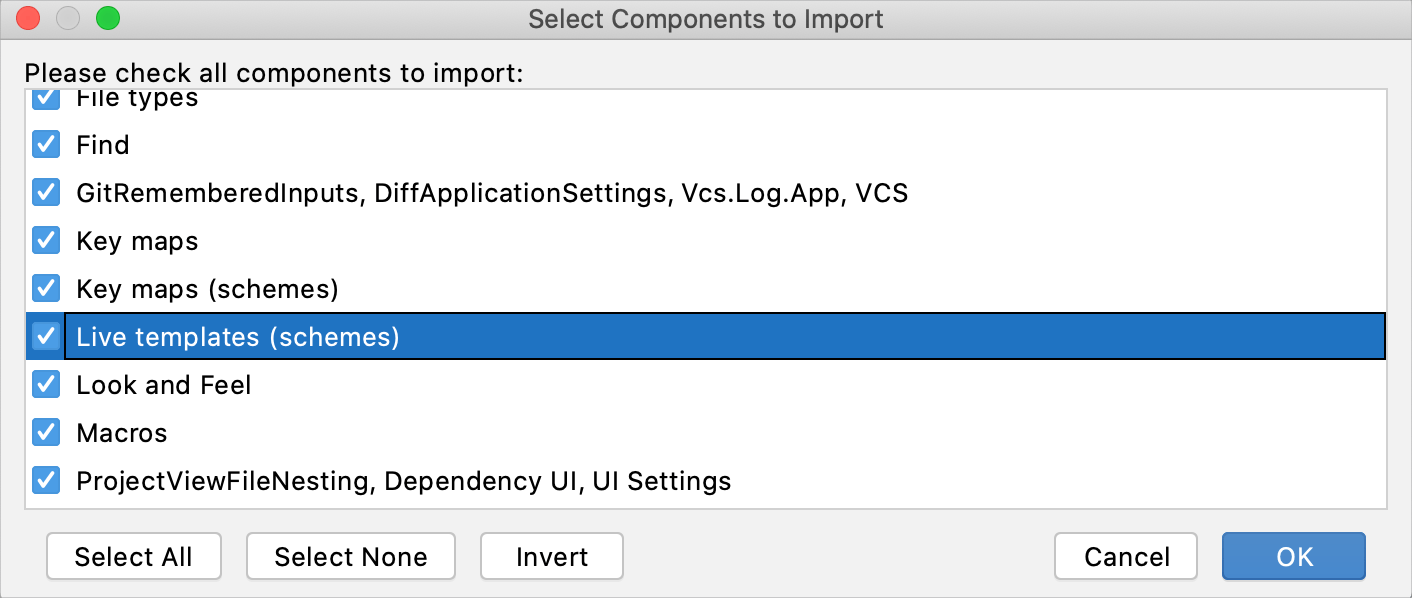Uncheck the ProjectViewFileNesting checkbox
The height and width of the screenshot is (598, 1412).
click(45, 481)
